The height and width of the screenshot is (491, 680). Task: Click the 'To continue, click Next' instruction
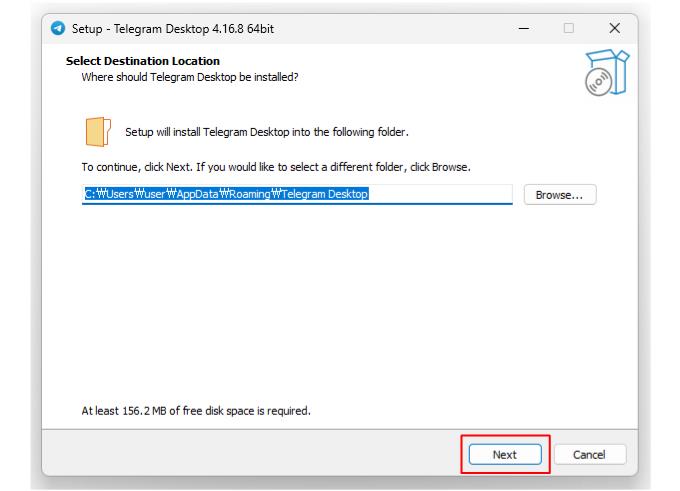(276, 167)
